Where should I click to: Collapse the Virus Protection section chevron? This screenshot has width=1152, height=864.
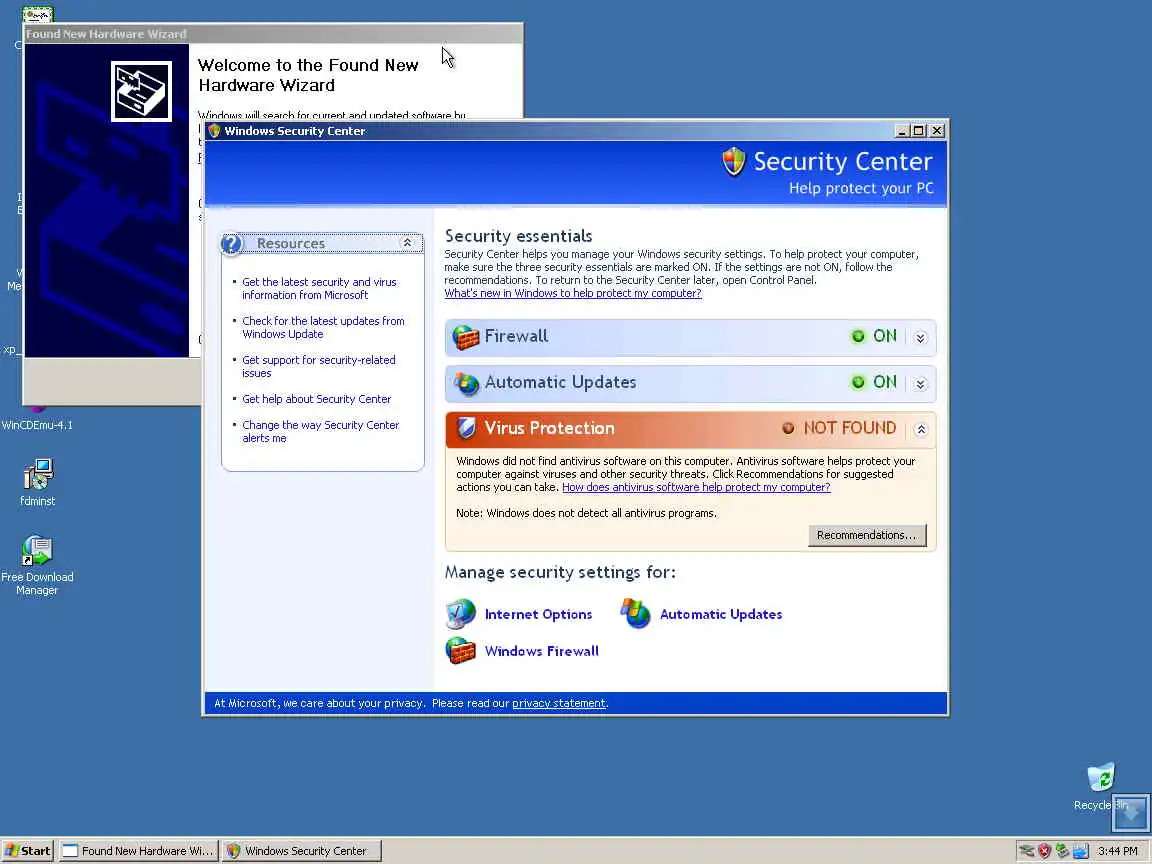click(x=921, y=430)
